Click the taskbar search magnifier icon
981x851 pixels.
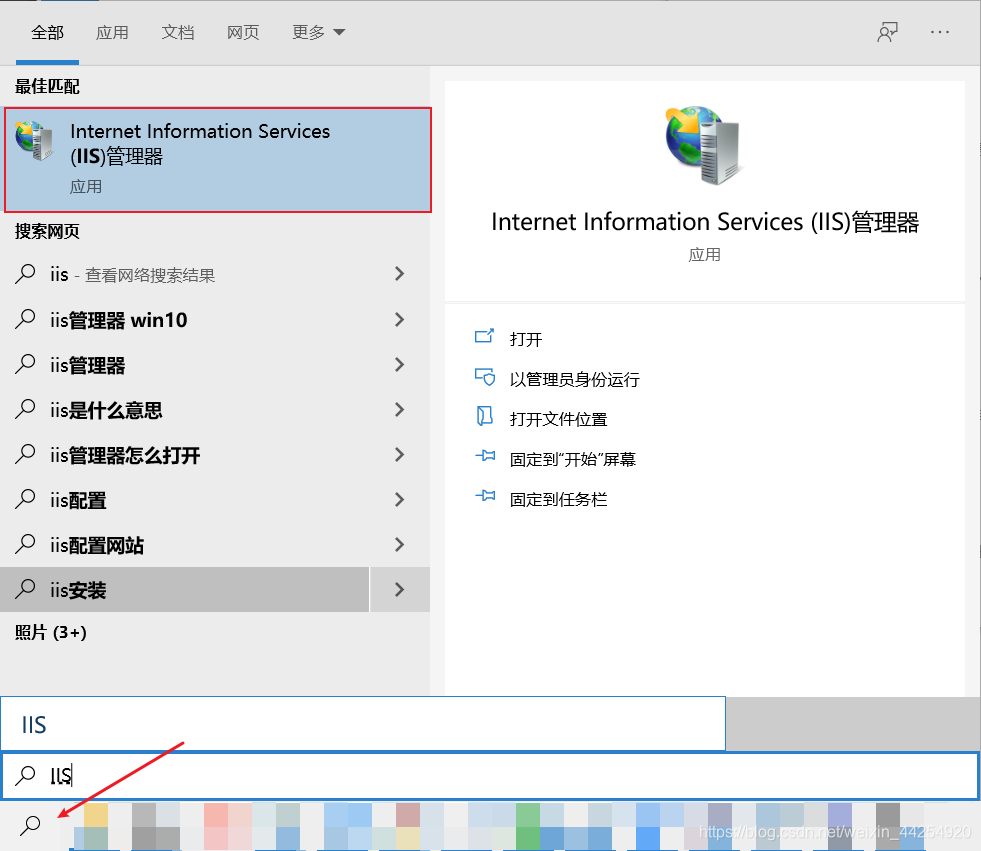tap(30, 825)
